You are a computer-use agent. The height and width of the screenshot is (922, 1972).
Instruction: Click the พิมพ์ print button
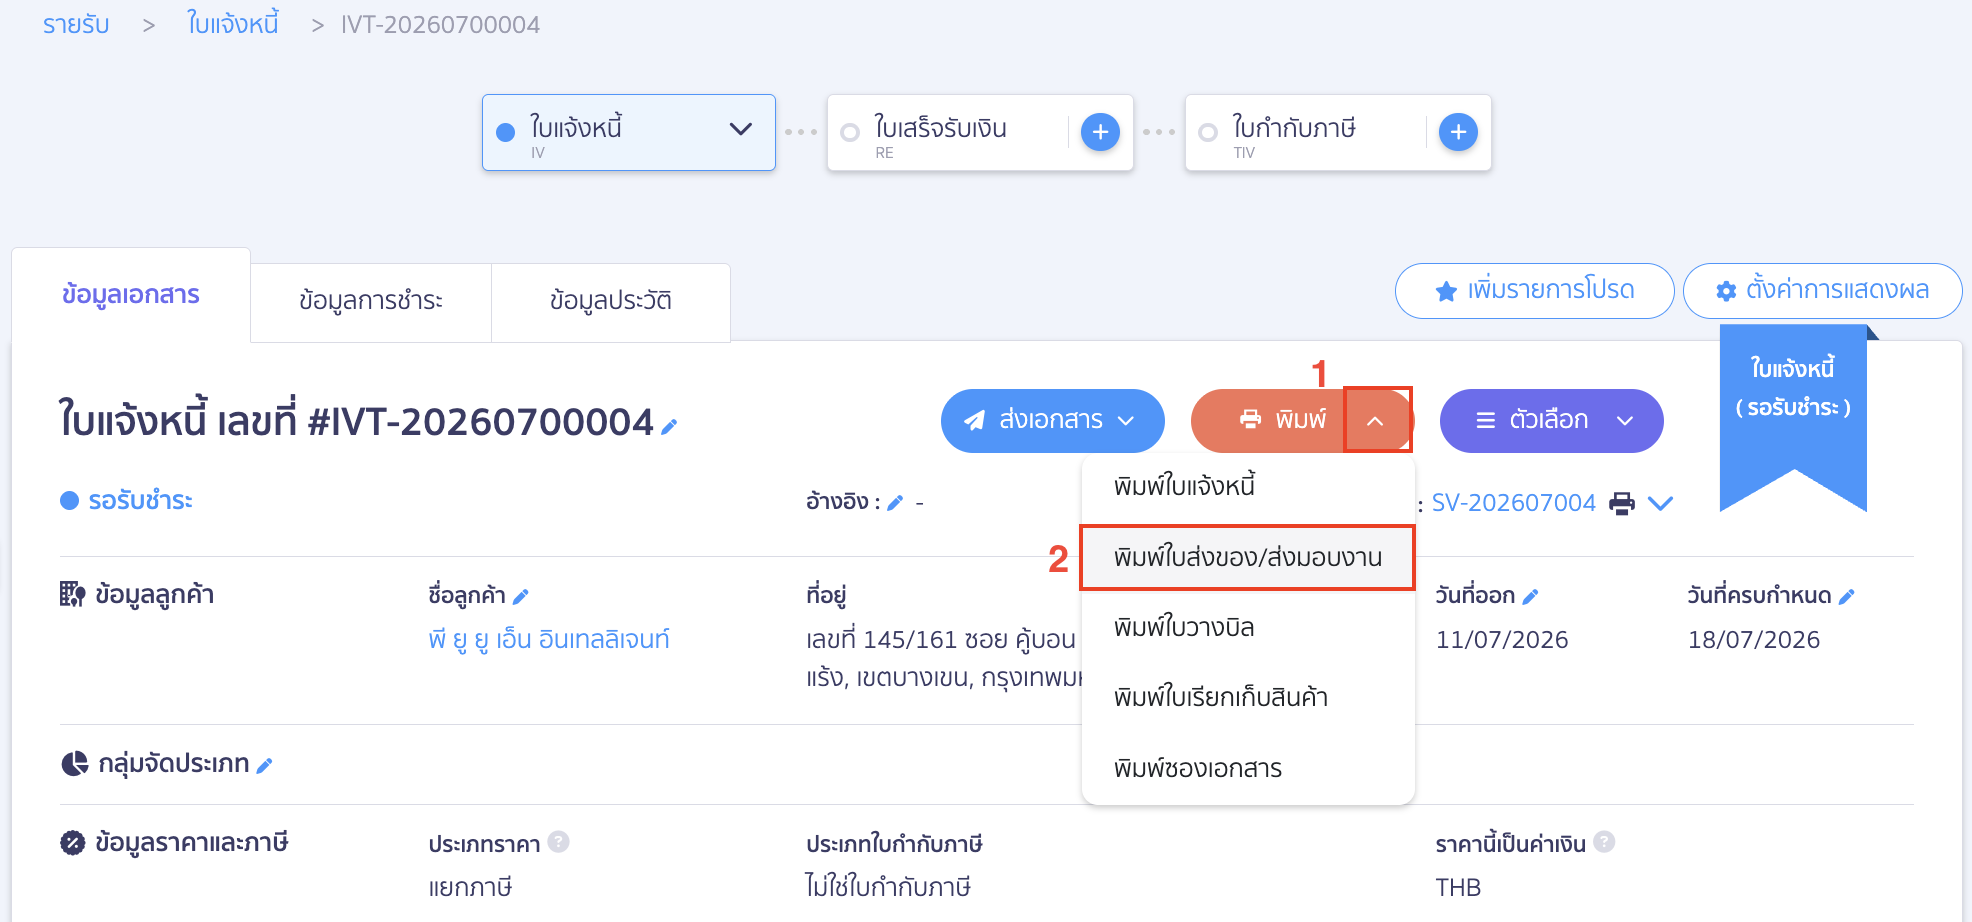click(1267, 421)
